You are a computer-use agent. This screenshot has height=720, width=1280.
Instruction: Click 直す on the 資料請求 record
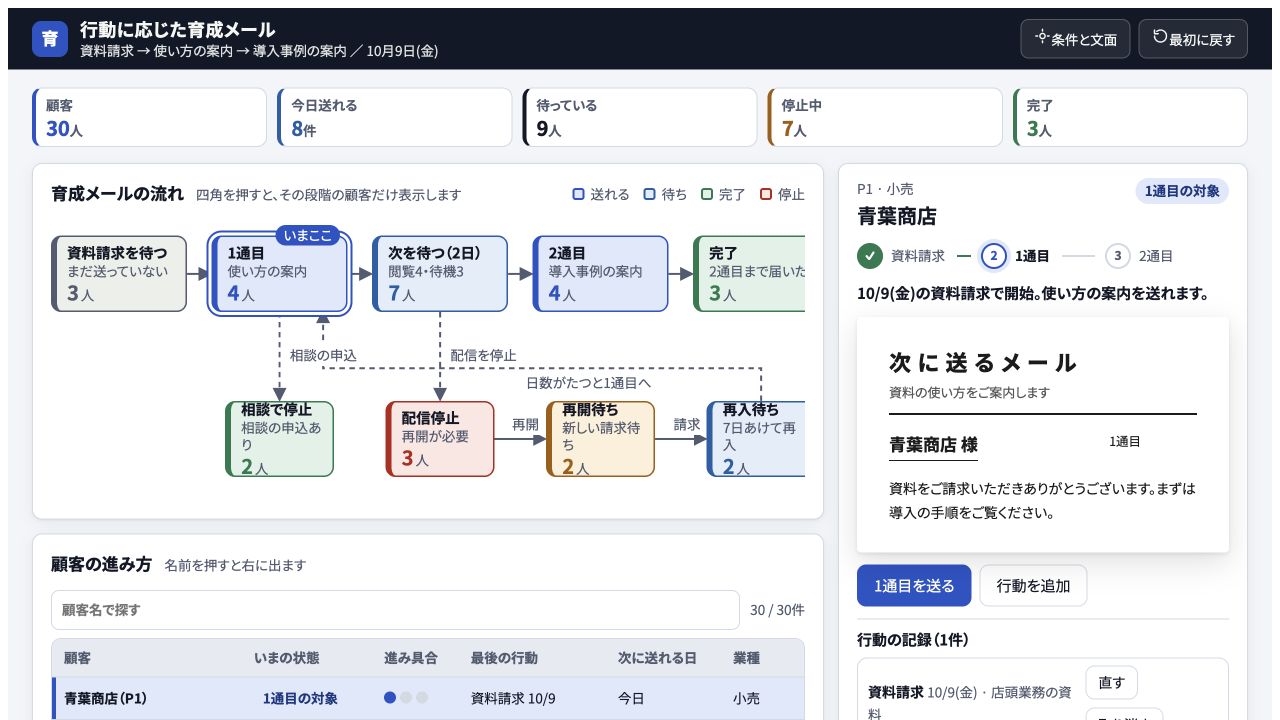coord(1111,683)
